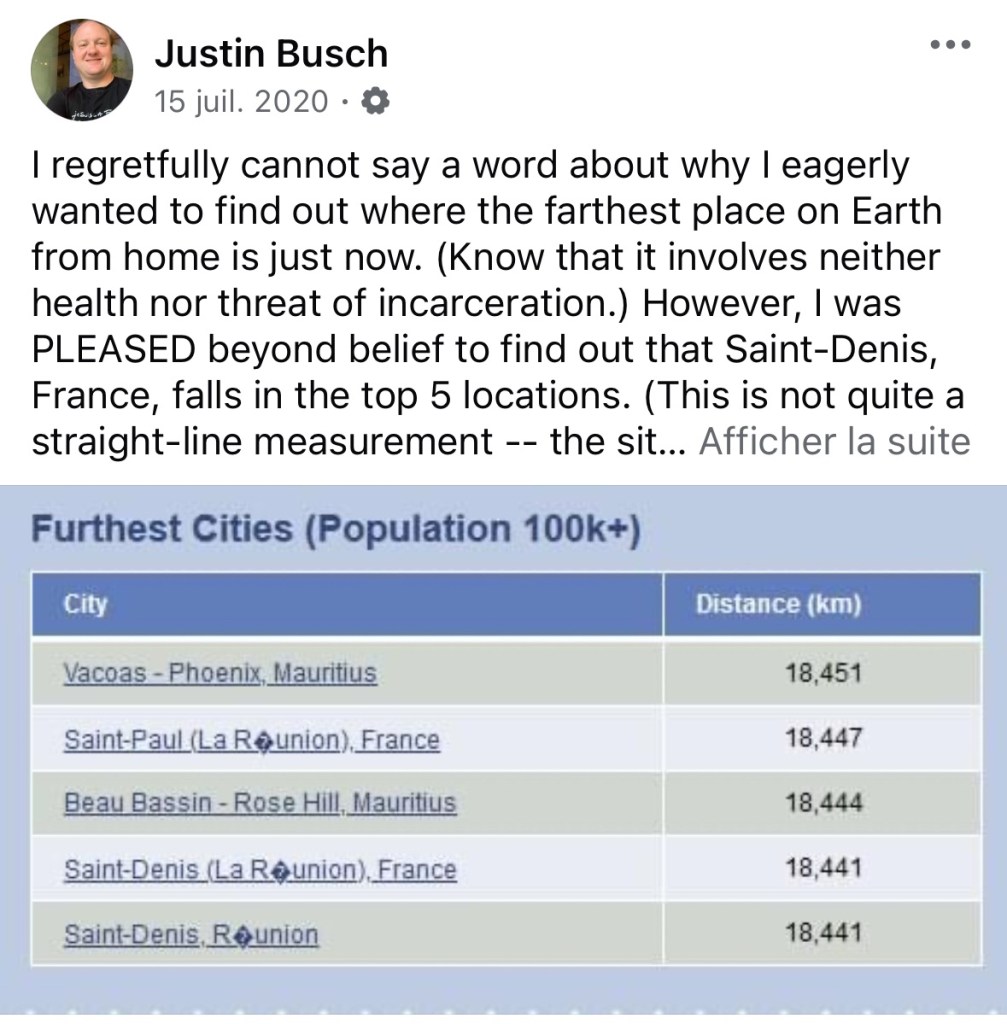Viewport: 1007px width, 1024px height.
Task: Open the post timestamp 15 juil. 2020
Action: click(x=241, y=101)
